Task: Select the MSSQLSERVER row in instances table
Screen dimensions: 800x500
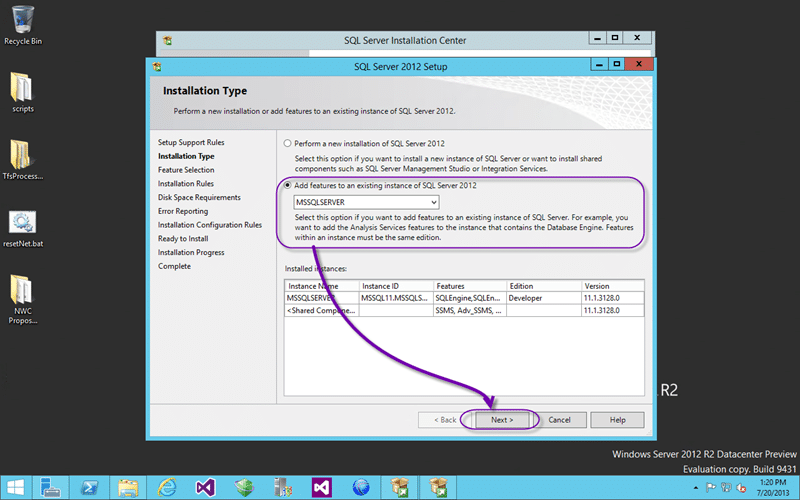Action: [464, 298]
